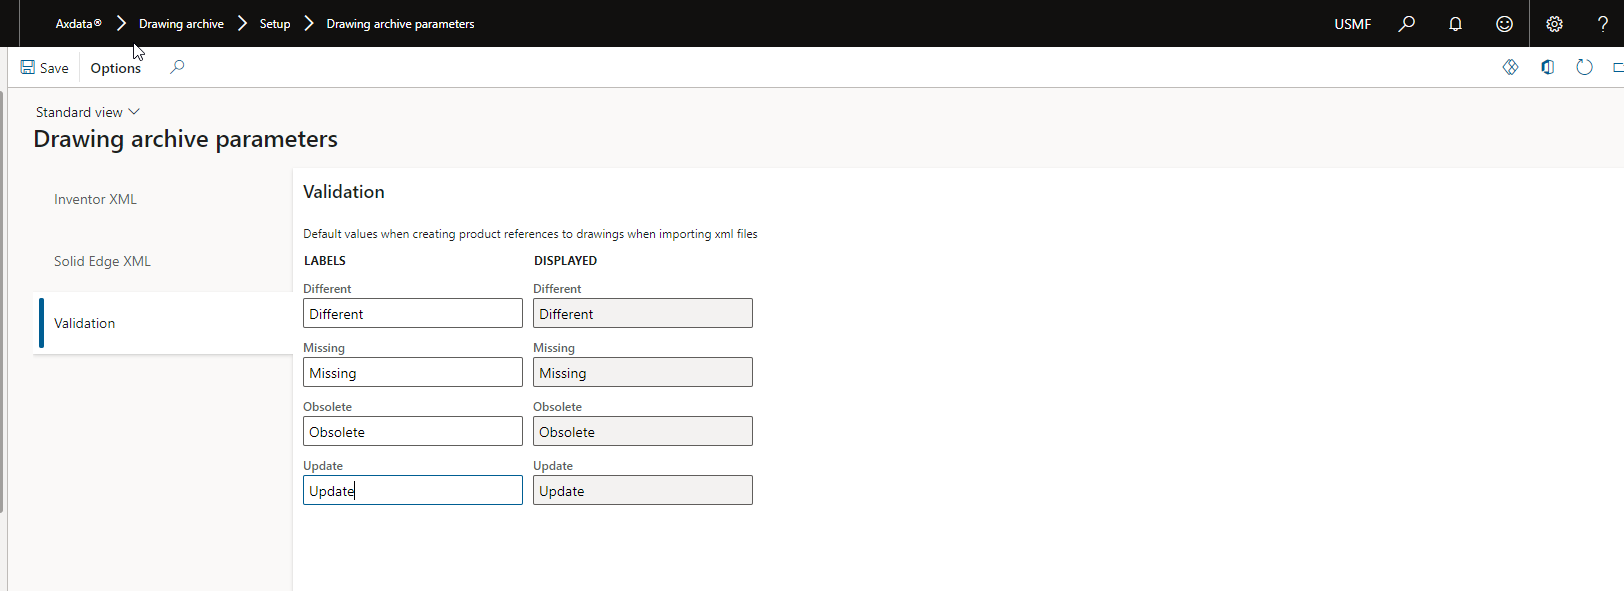Click the Obsolete label input field
The height and width of the screenshot is (591, 1624).
413,431
